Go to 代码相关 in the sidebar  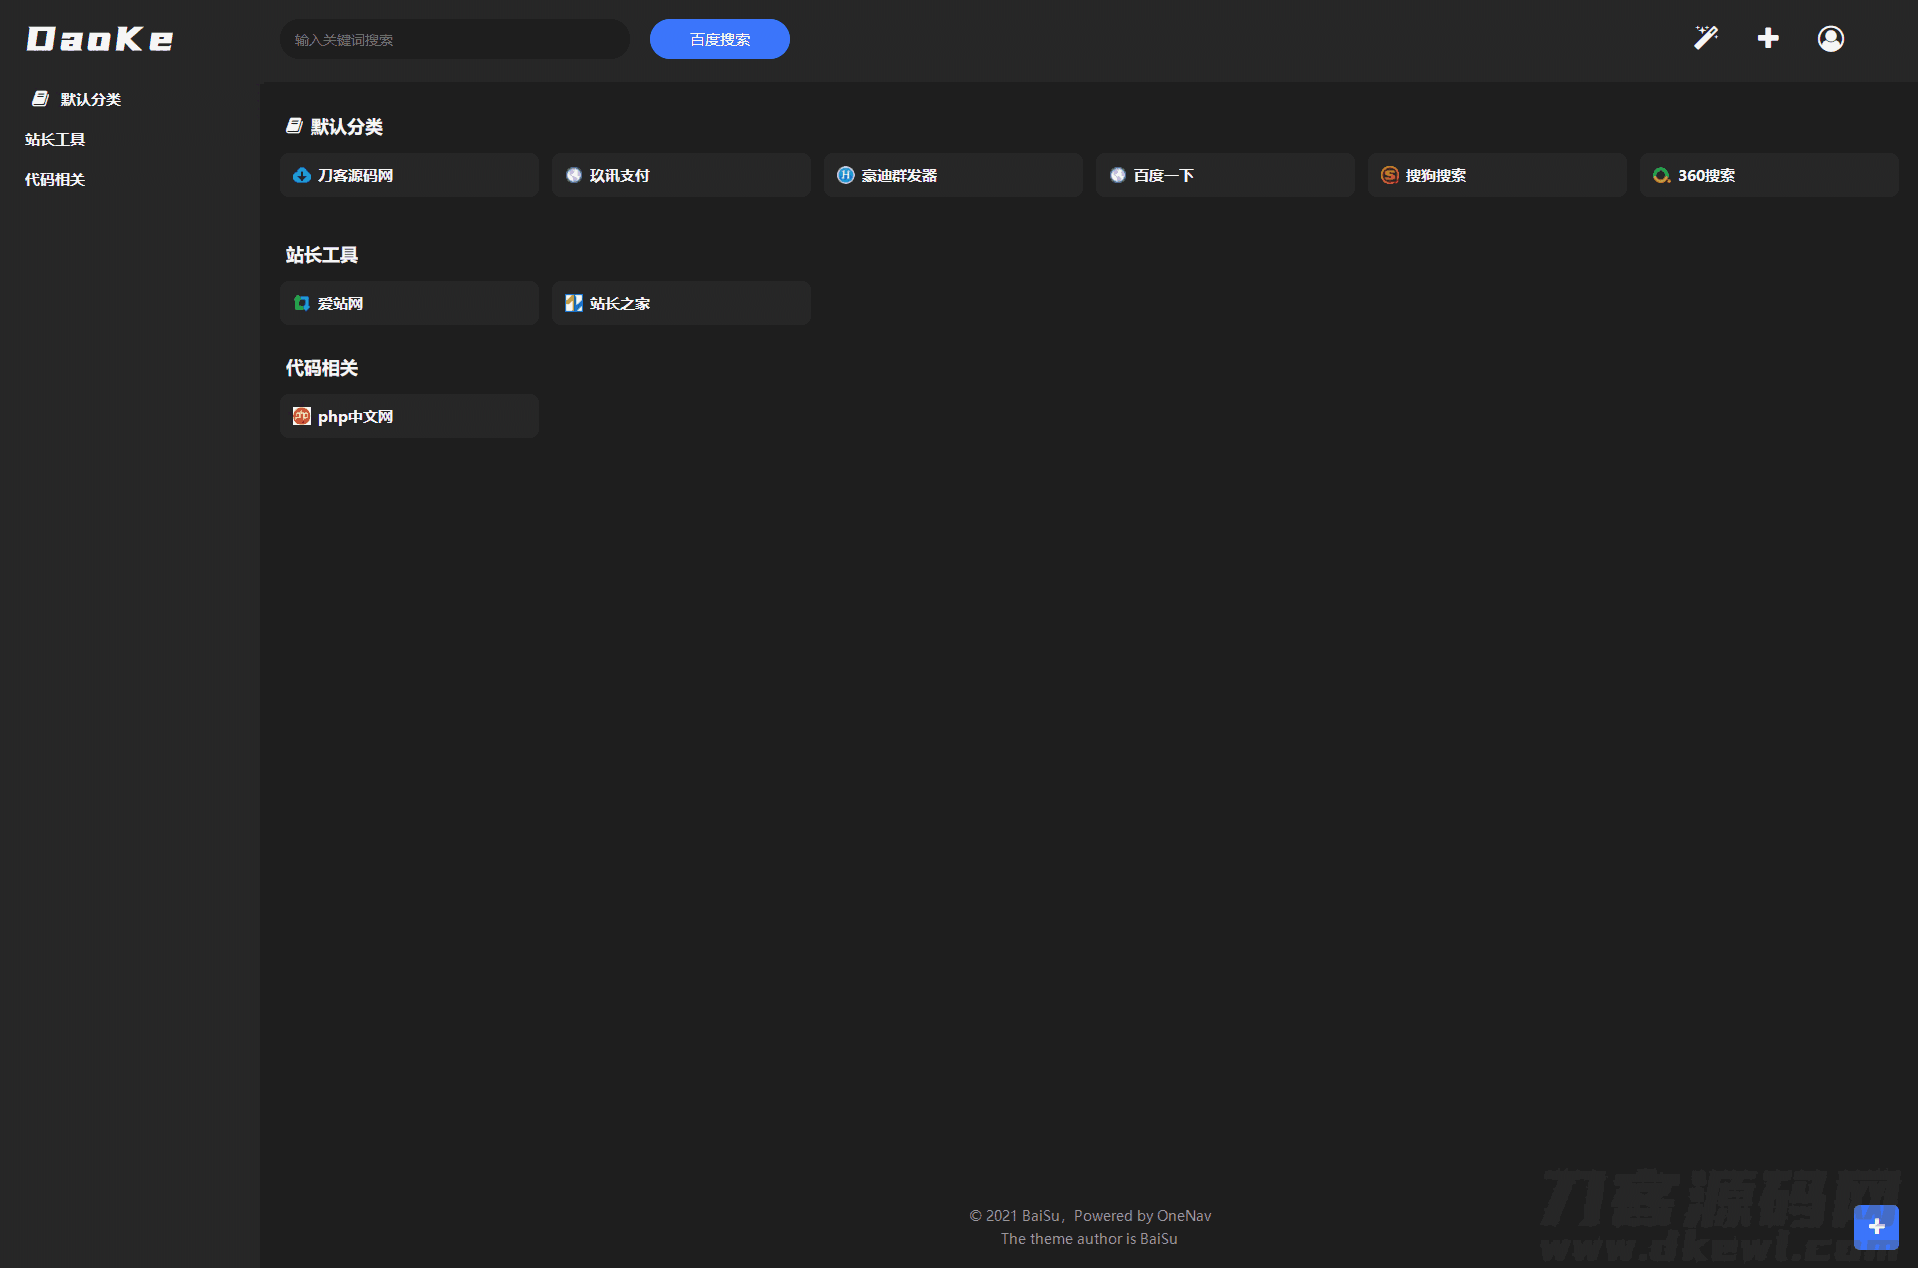55,179
